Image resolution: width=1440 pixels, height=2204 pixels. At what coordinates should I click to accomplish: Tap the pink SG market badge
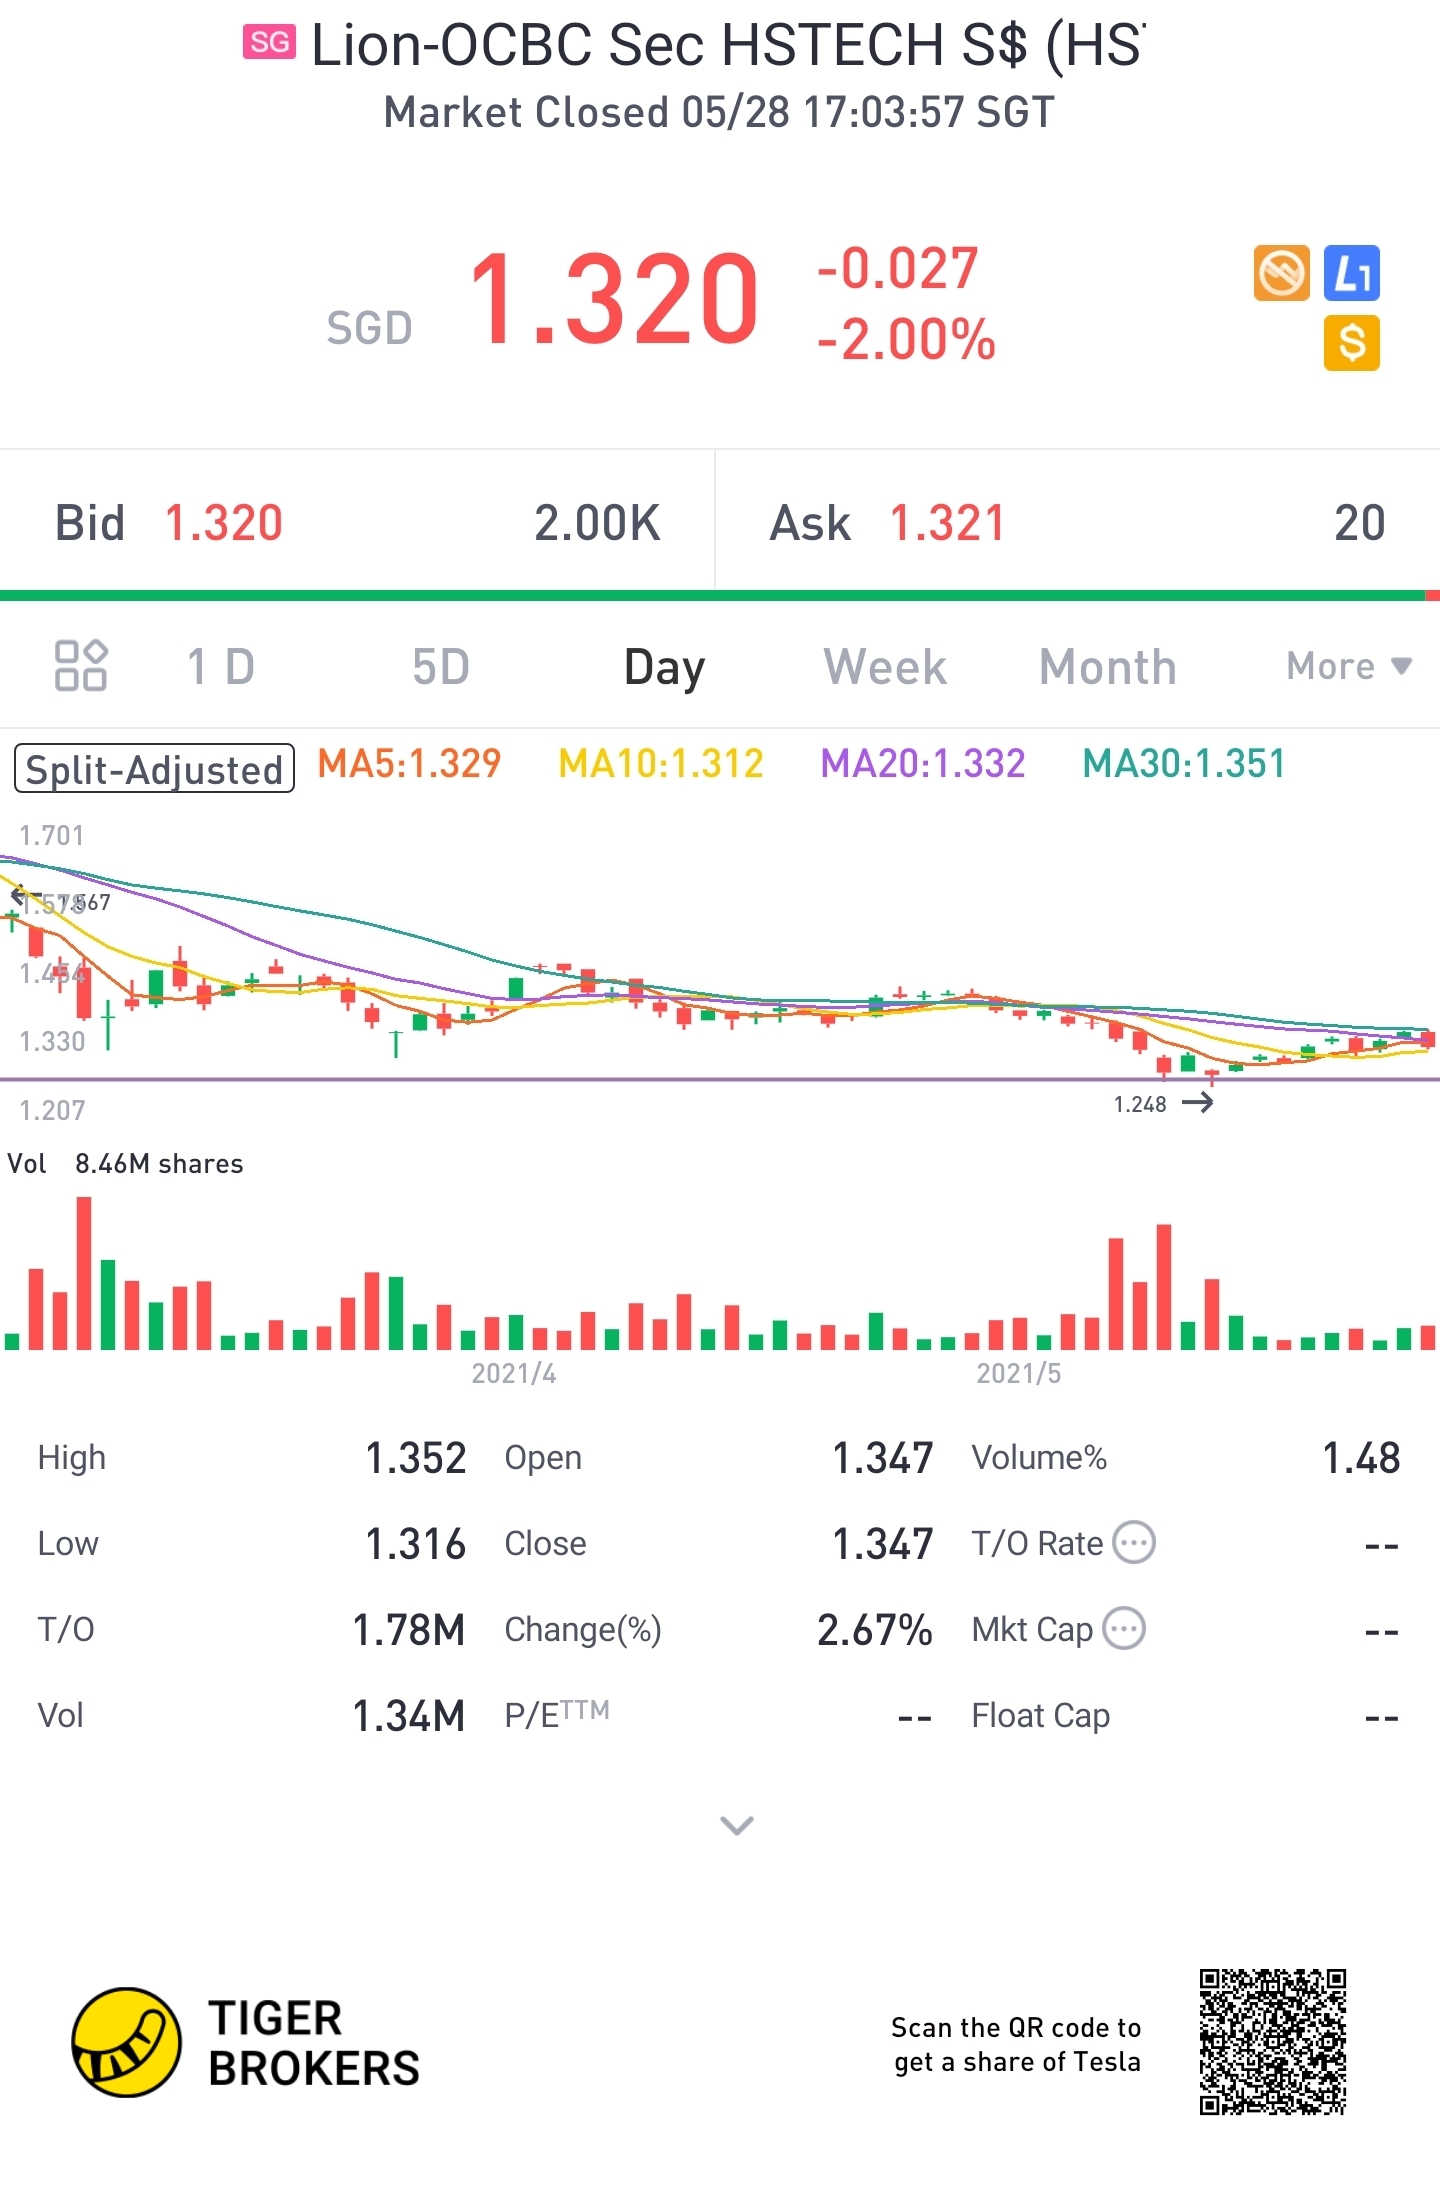[x=269, y=42]
